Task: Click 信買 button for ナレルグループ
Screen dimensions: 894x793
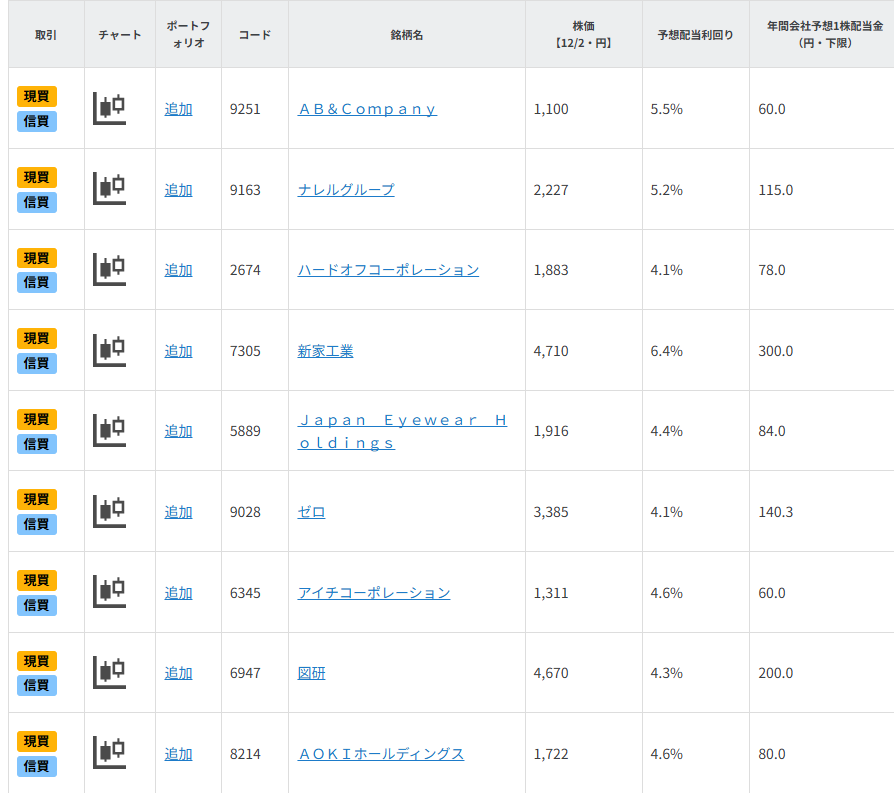Action: click(35, 201)
